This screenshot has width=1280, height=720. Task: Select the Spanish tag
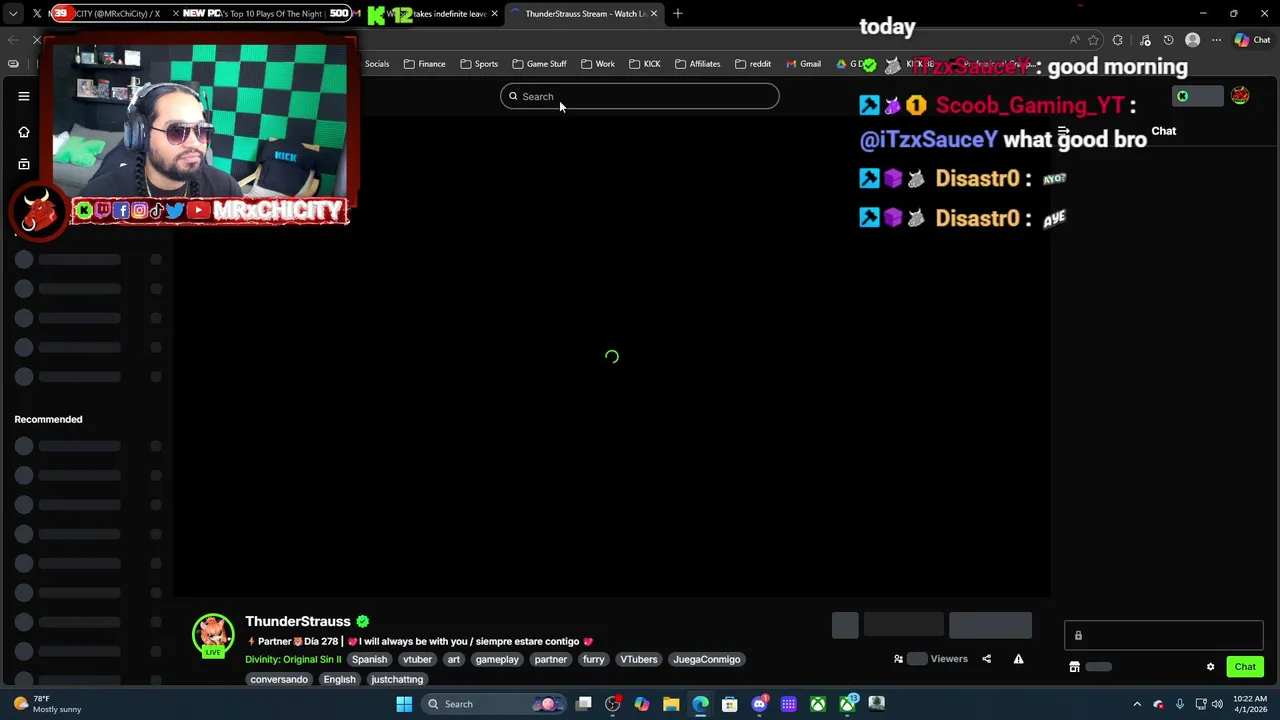pos(369,659)
